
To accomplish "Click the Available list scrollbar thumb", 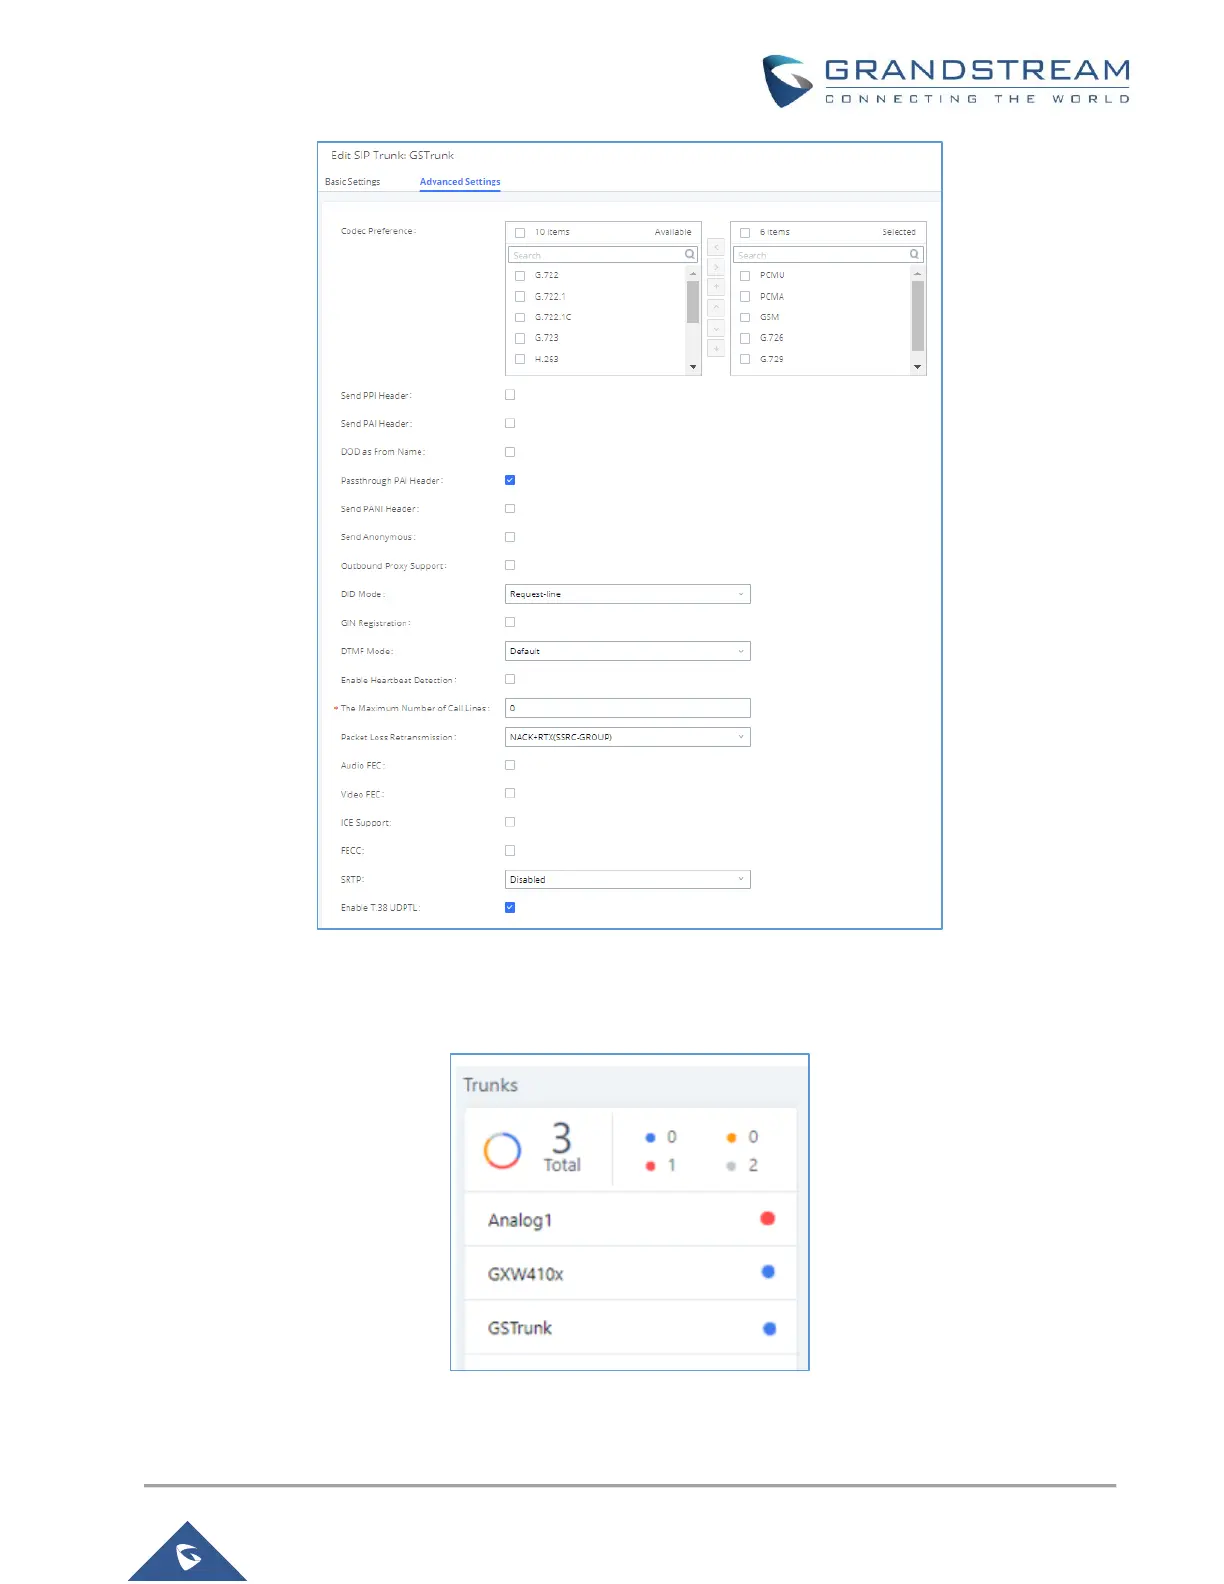I will 693,302.
